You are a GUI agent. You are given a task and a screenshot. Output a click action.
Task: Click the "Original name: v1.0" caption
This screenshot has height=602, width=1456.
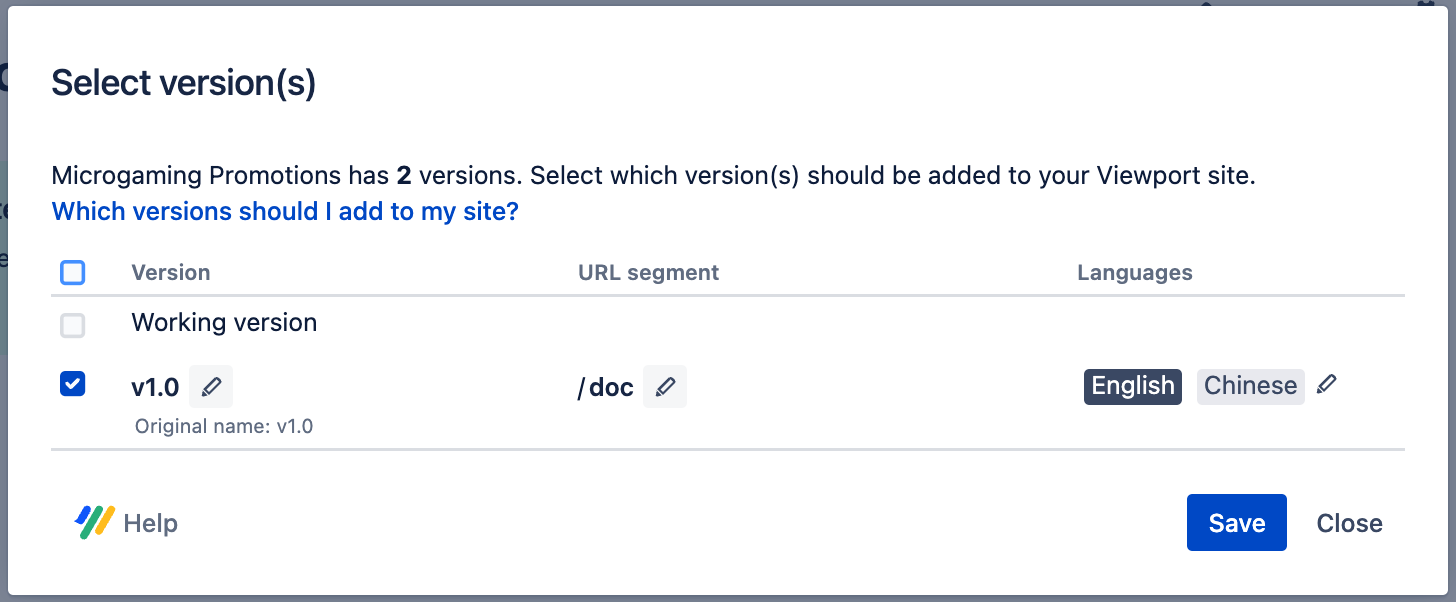point(224,426)
